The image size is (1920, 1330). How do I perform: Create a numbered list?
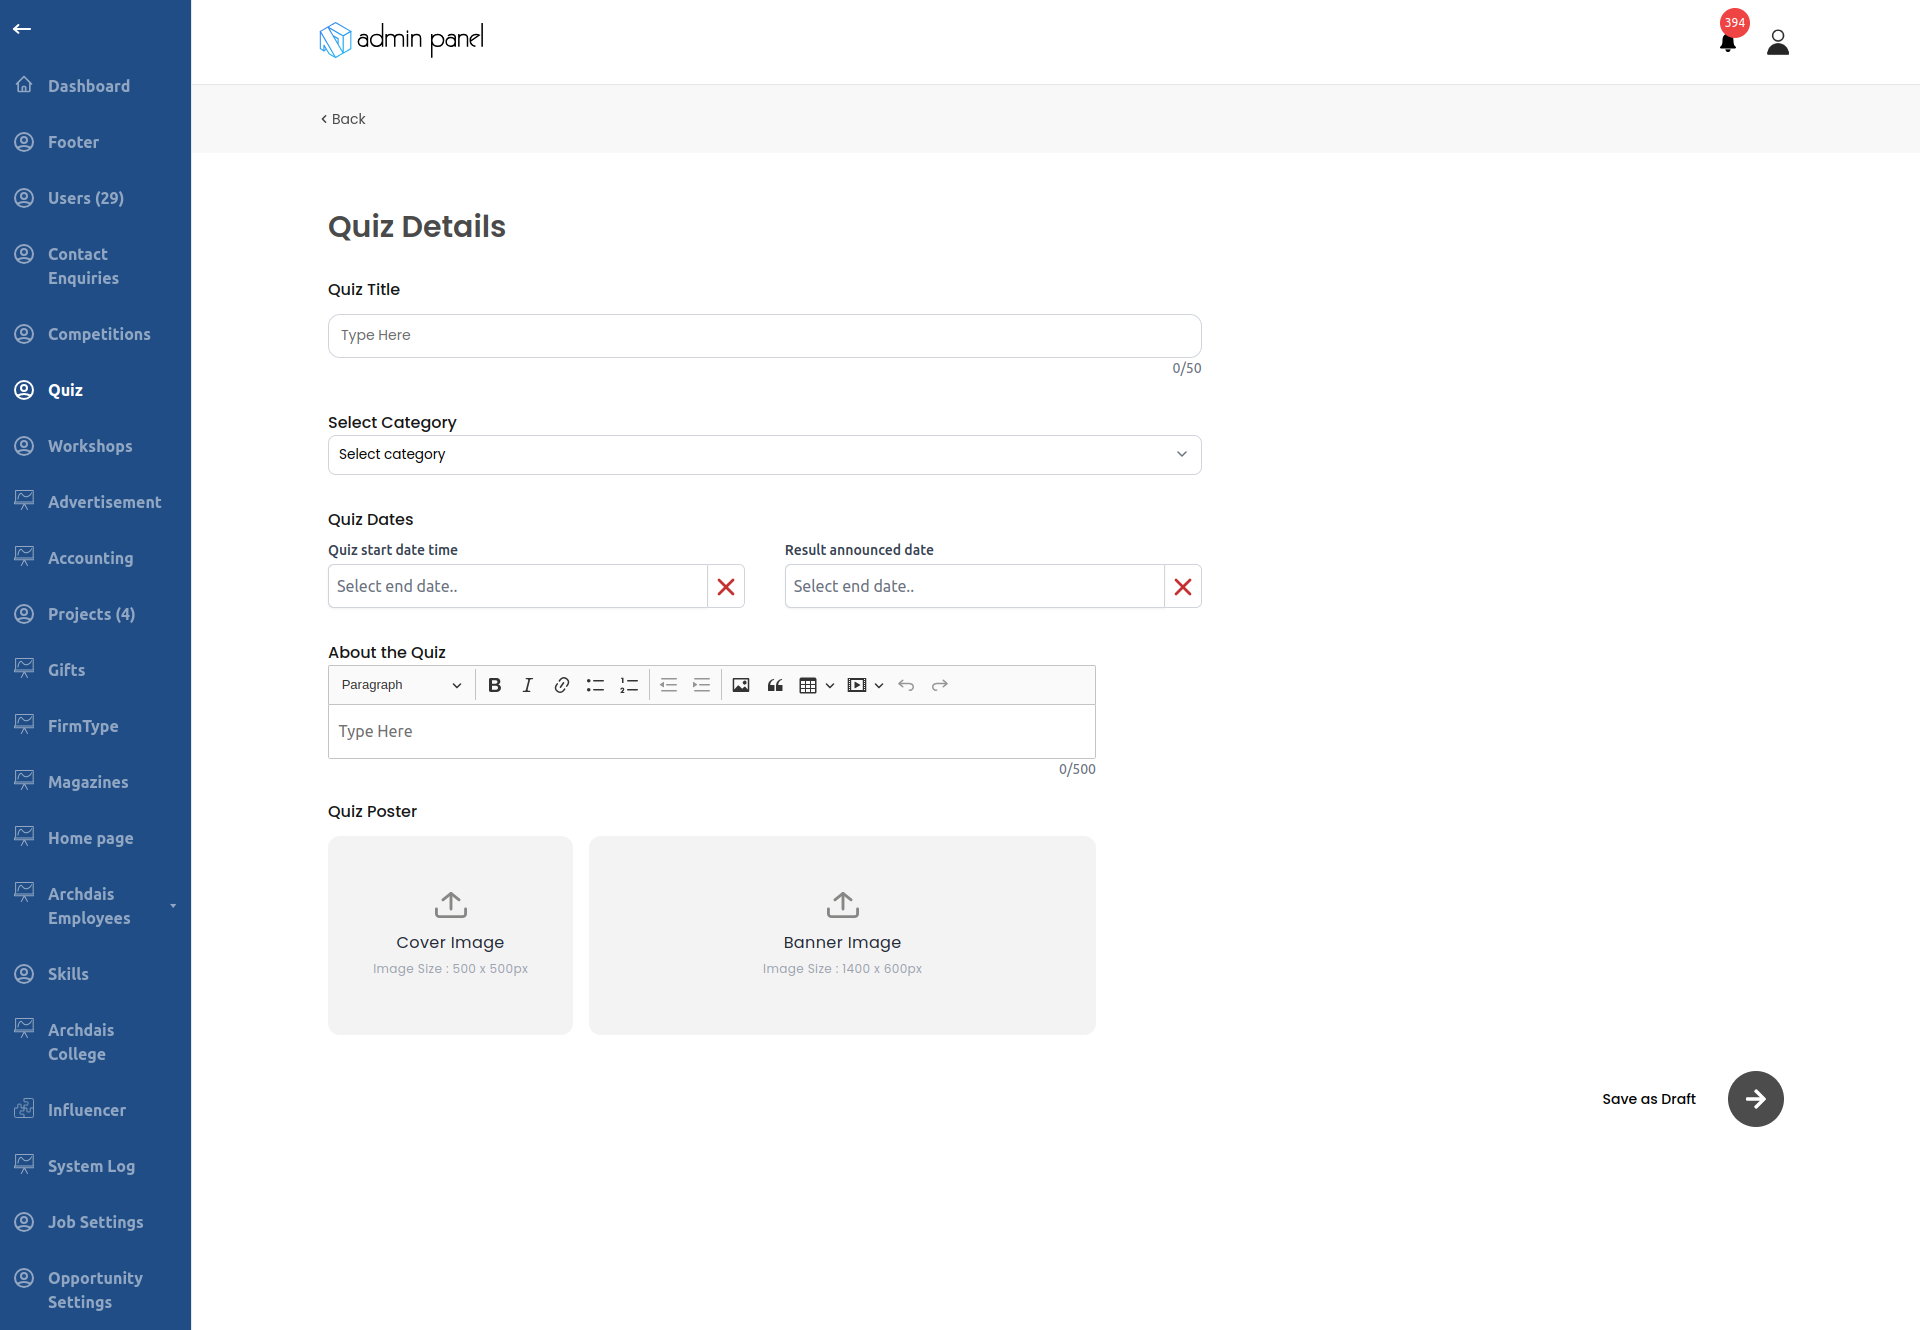tap(629, 685)
